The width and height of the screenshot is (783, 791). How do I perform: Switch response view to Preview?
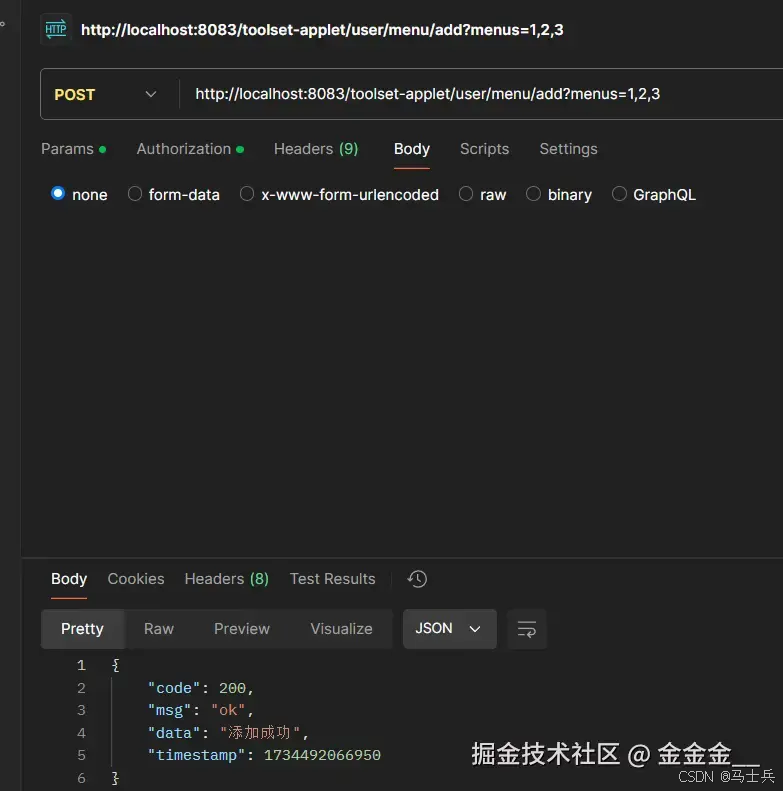[242, 629]
